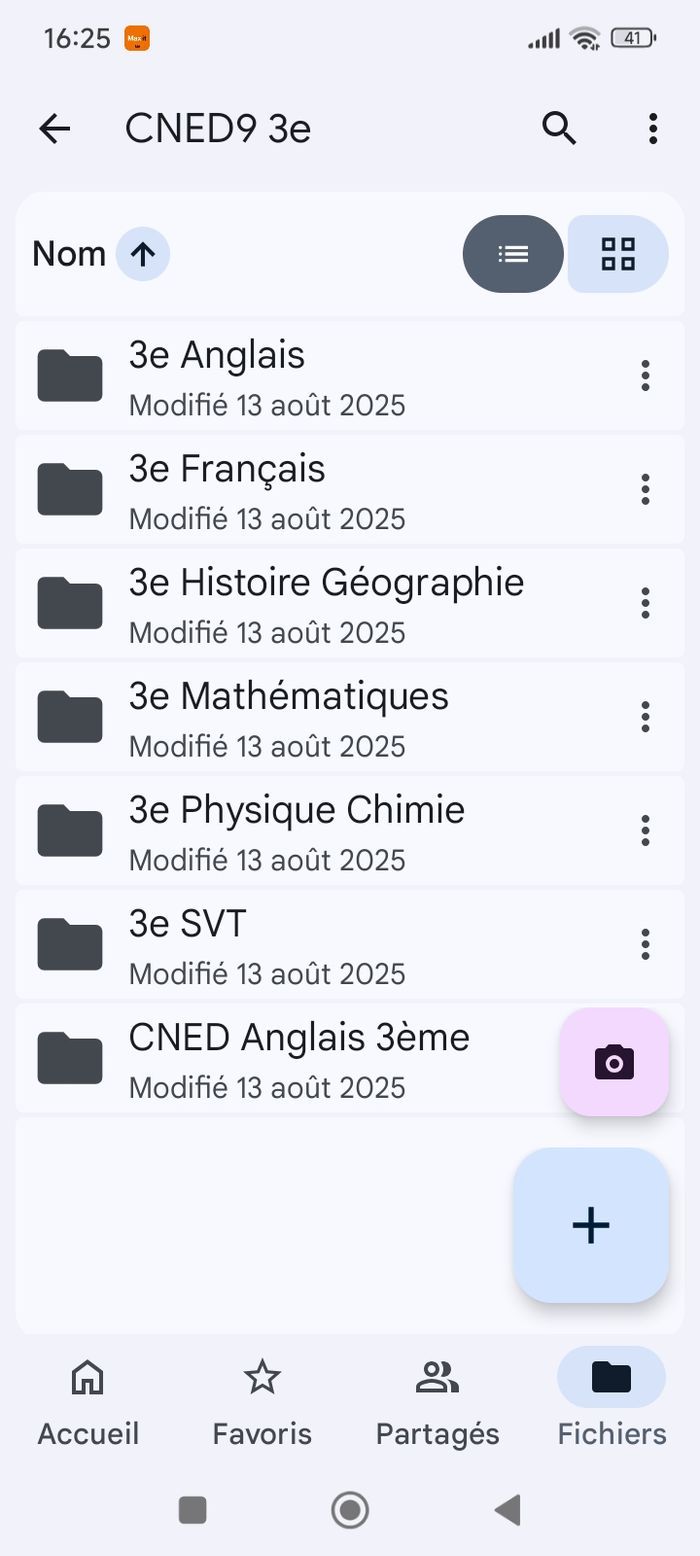Open more options for 3e Français
This screenshot has width=700, height=1556.
tap(645, 490)
